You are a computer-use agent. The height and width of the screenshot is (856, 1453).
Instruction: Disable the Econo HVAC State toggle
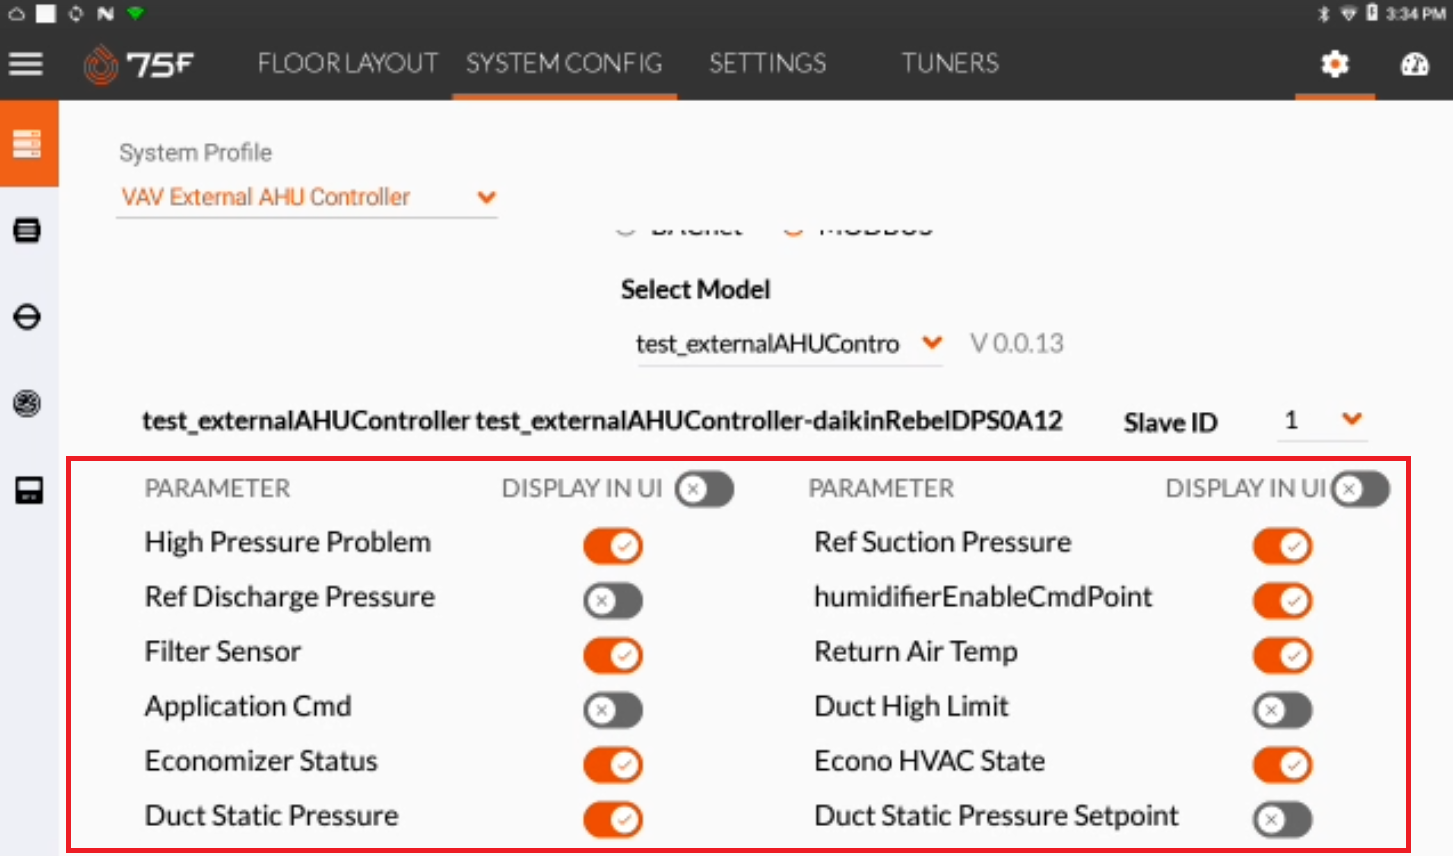tap(1283, 765)
